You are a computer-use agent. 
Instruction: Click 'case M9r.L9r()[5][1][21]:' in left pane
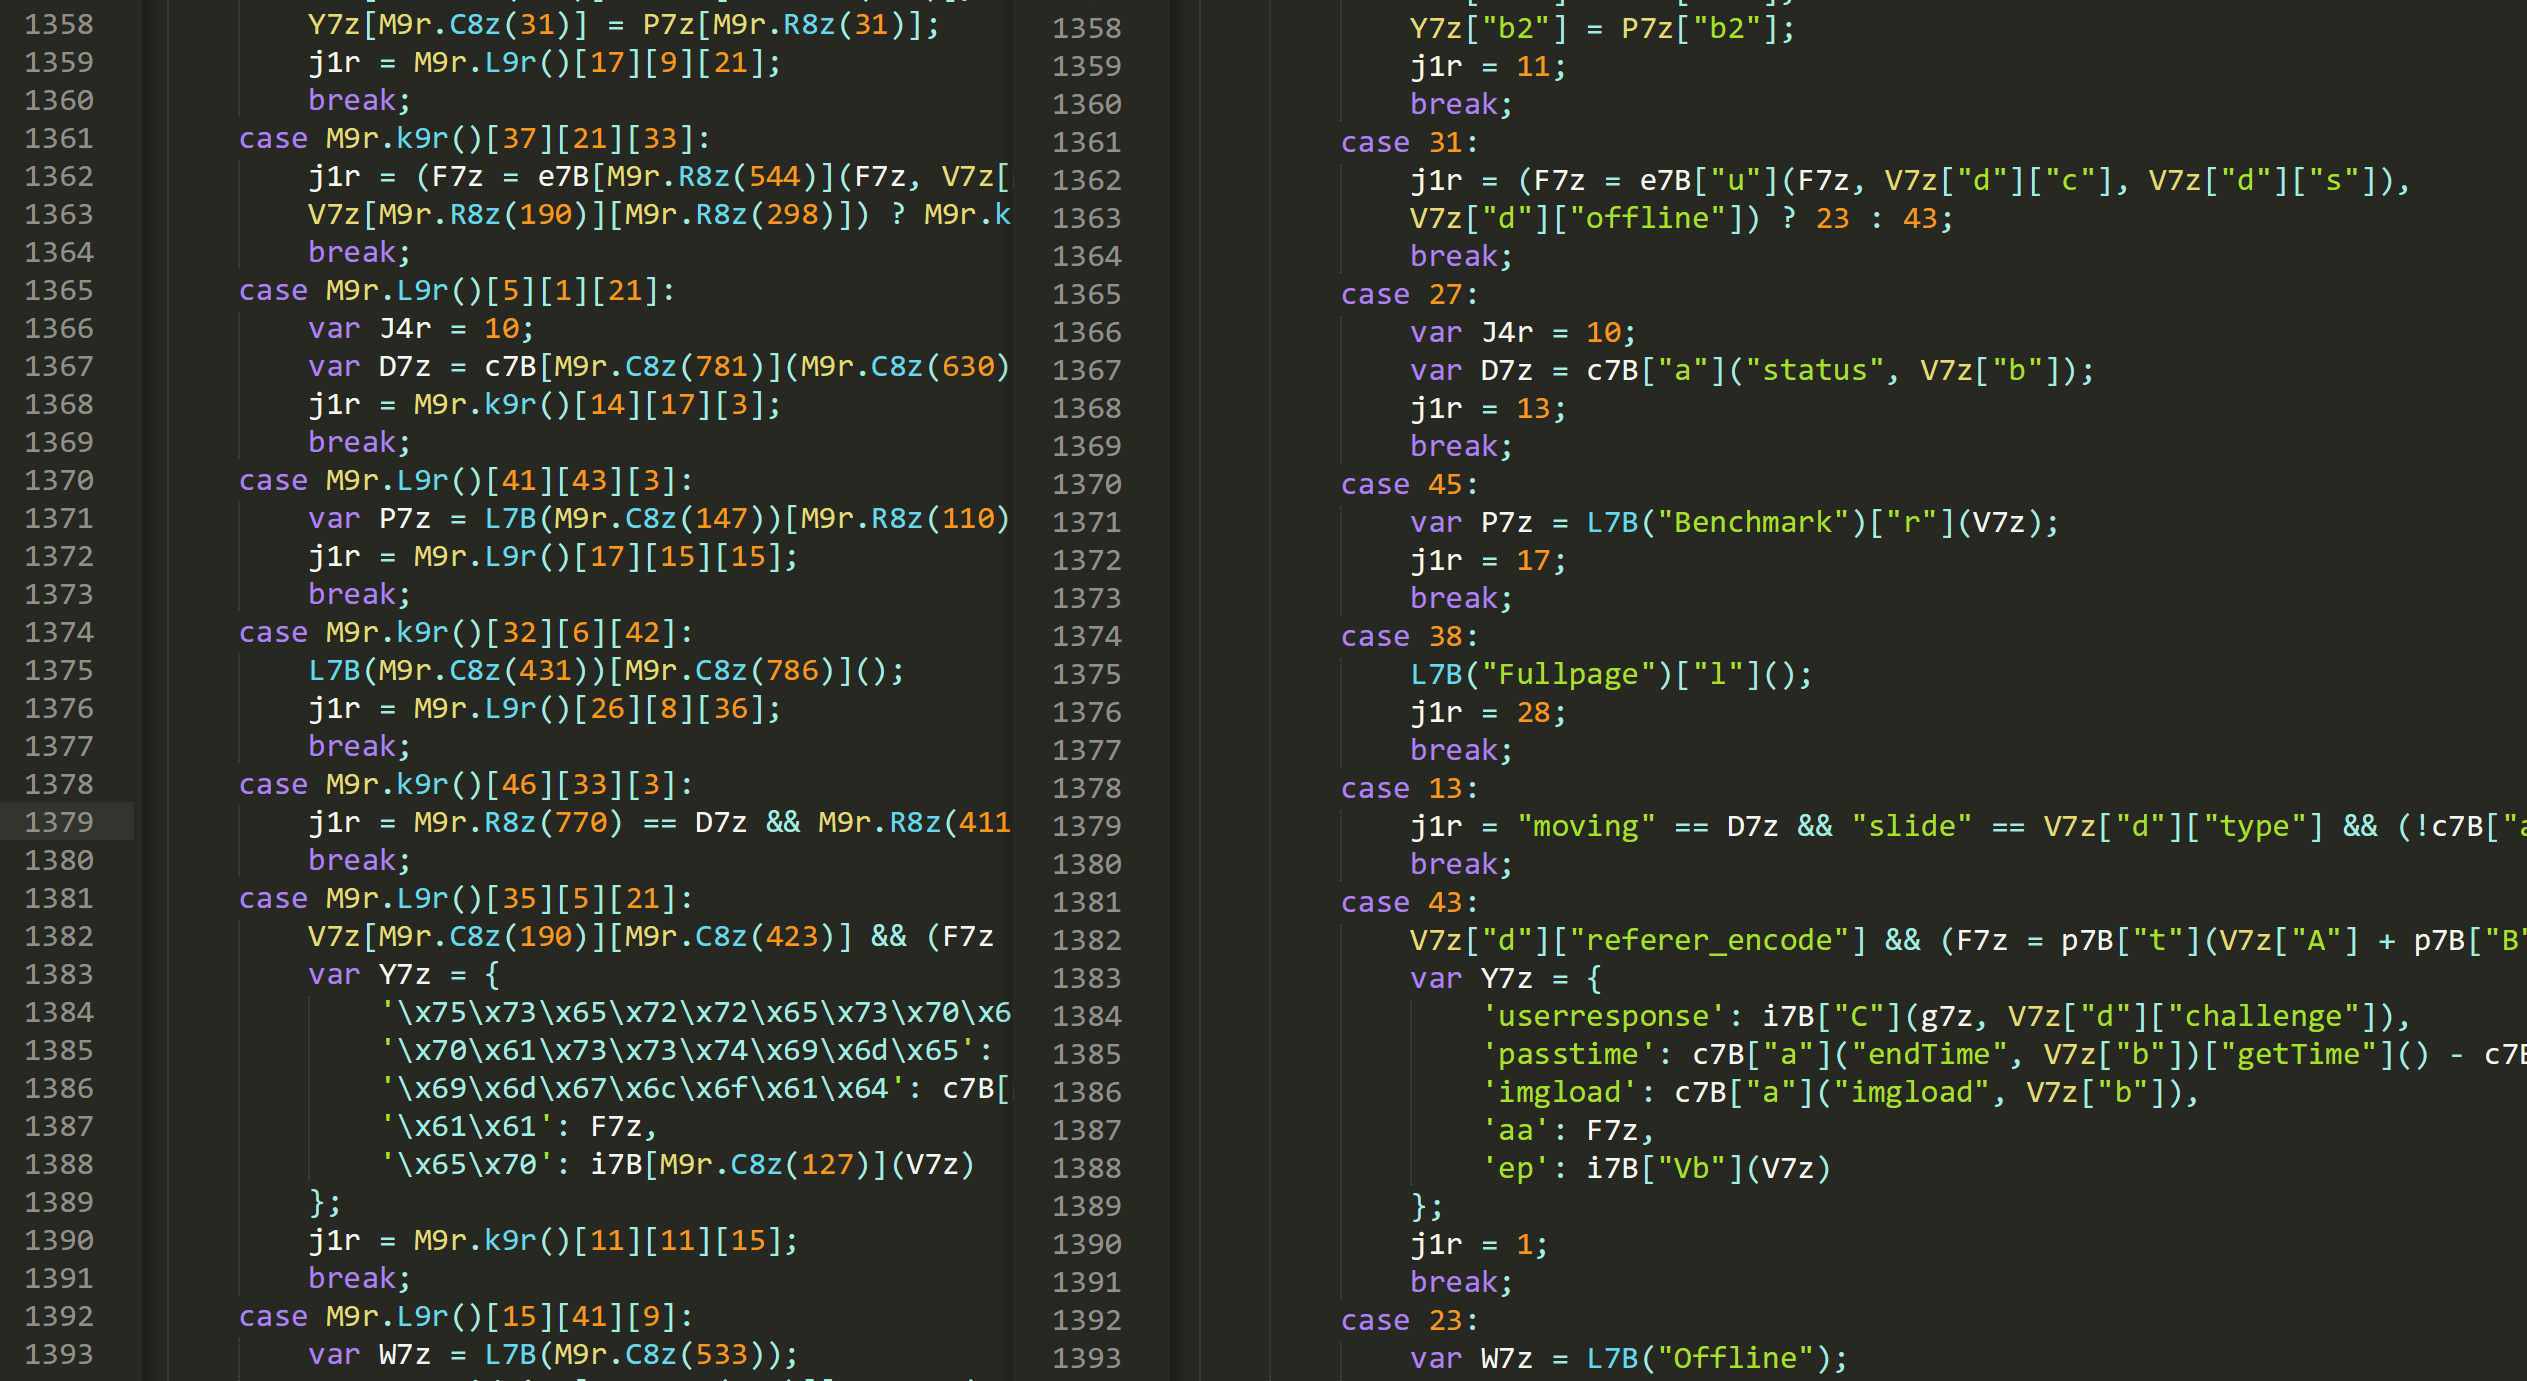(457, 290)
